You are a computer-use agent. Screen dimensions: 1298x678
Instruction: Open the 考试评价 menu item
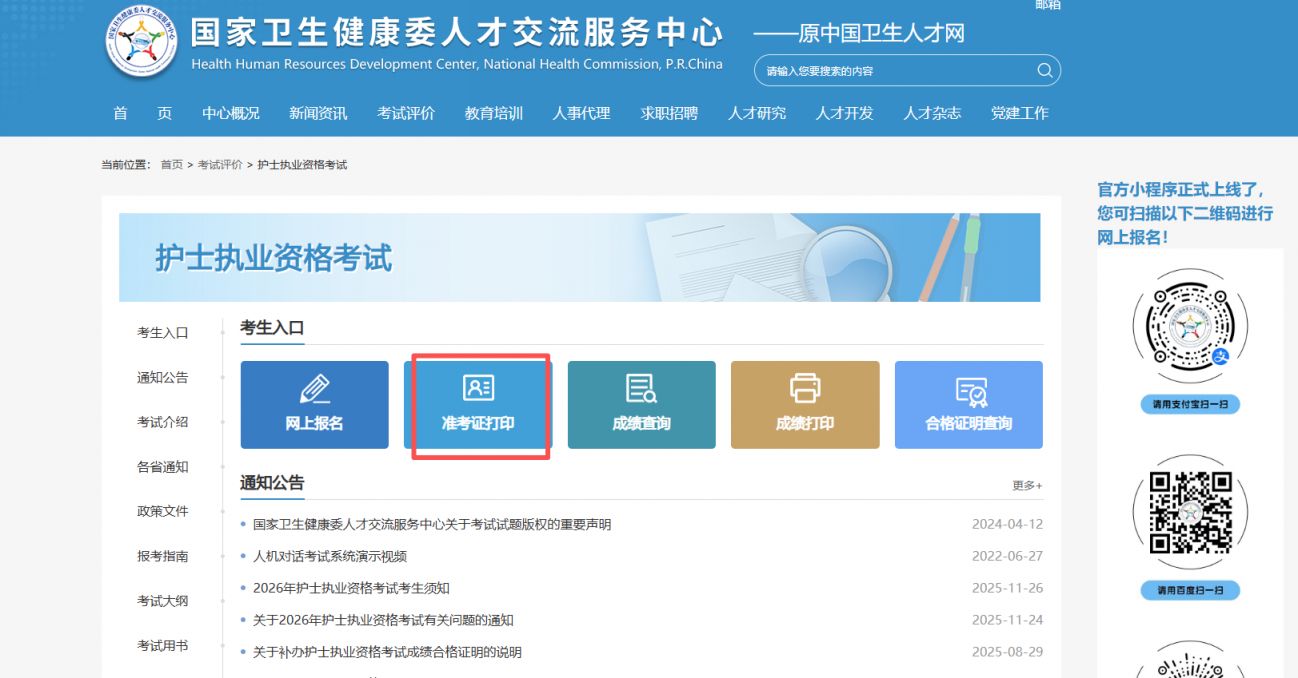404,113
